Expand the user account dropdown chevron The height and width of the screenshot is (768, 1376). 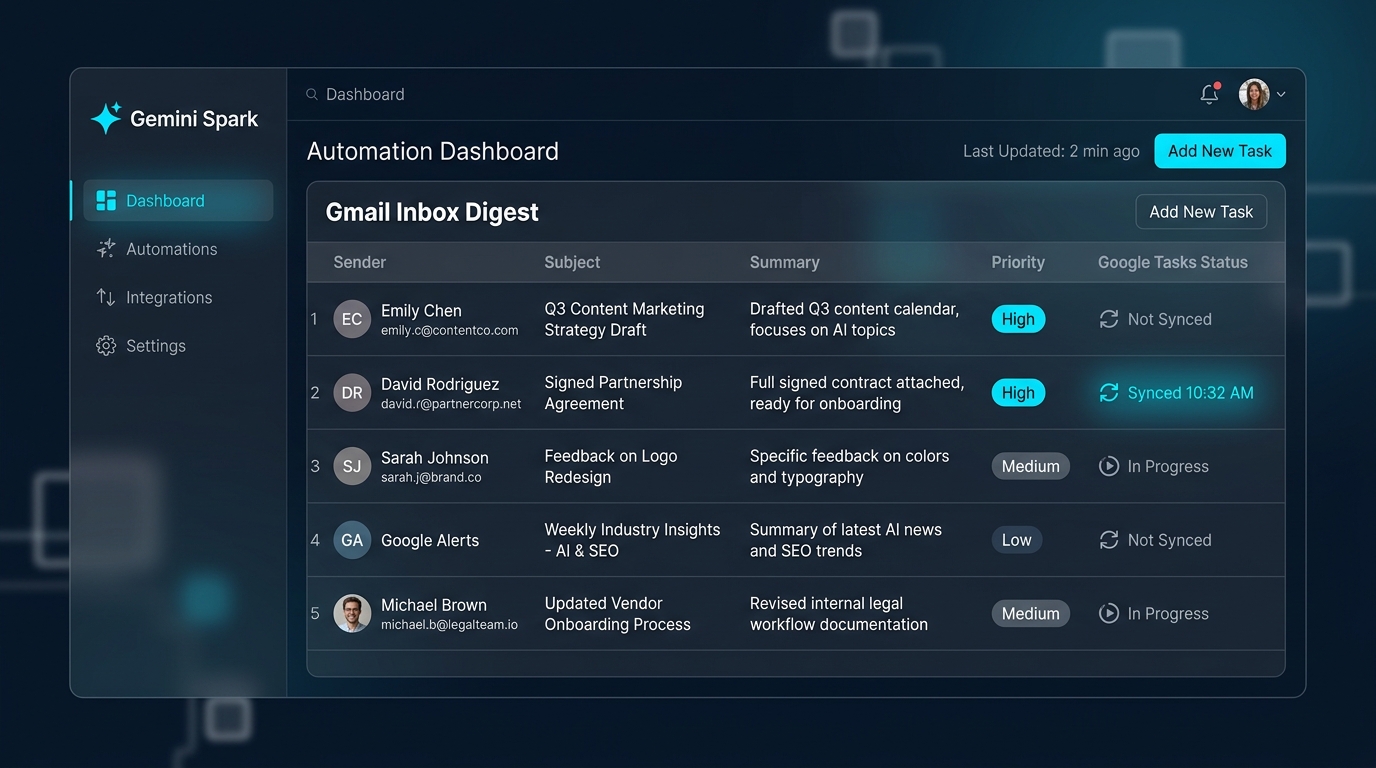1281,94
